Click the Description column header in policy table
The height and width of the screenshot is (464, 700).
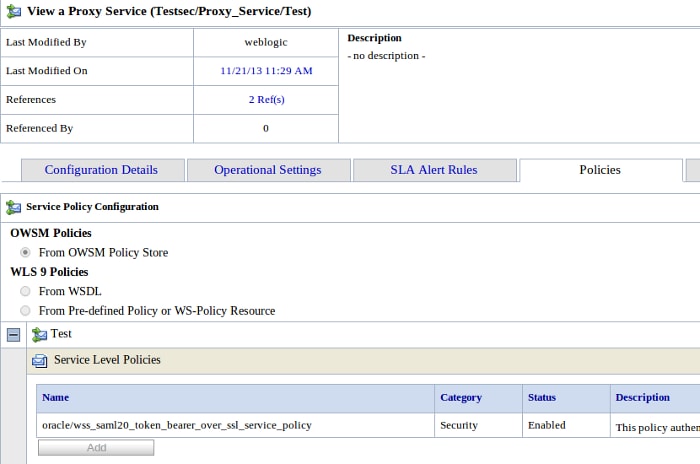[642, 398]
